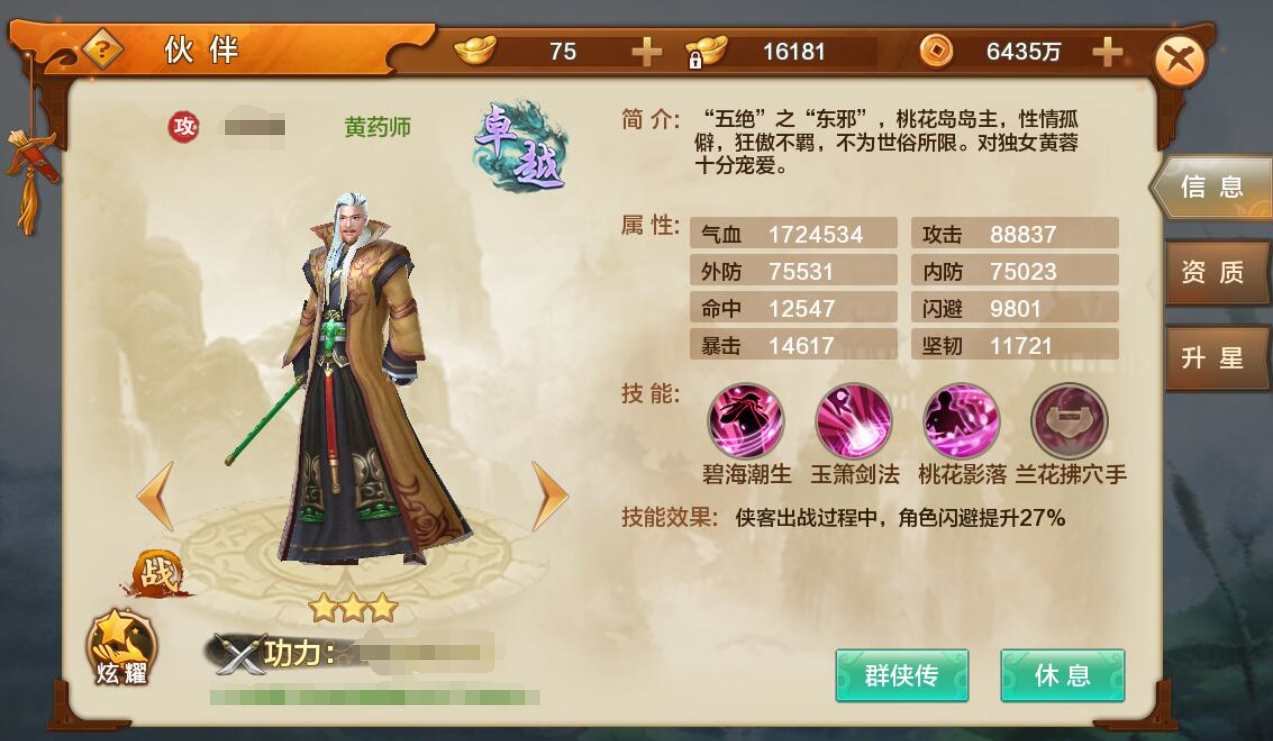The height and width of the screenshot is (741, 1273).
Task: Tap the red 攻 attack-type badge
Action: tap(183, 126)
